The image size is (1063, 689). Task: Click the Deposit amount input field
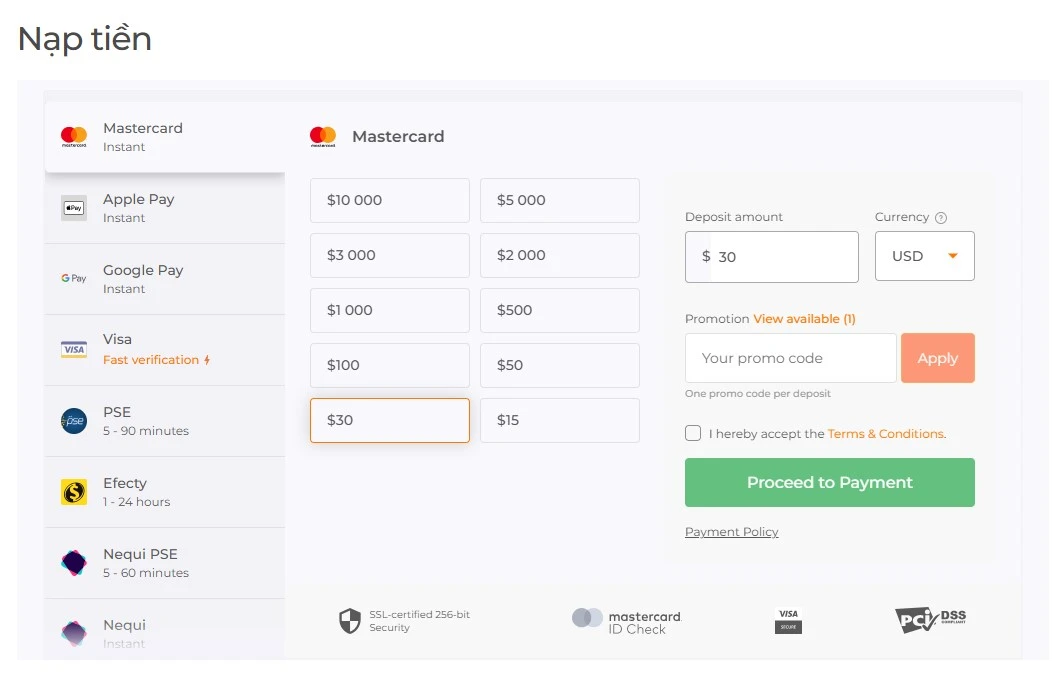pos(780,257)
